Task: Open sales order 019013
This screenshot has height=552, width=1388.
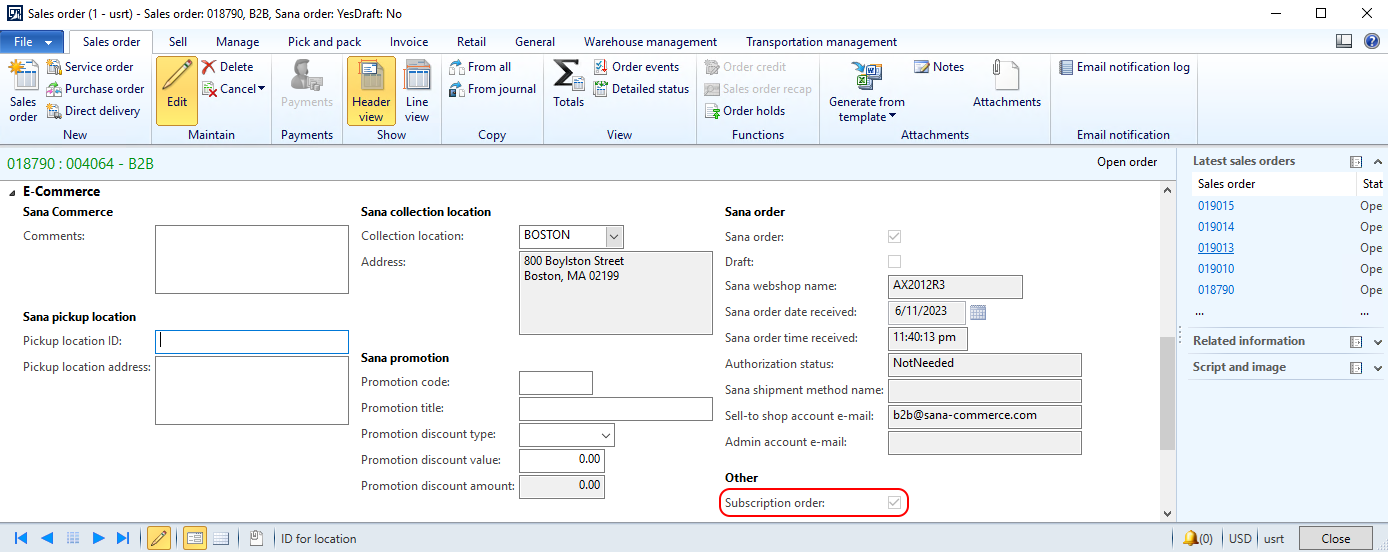Action: (x=1216, y=248)
